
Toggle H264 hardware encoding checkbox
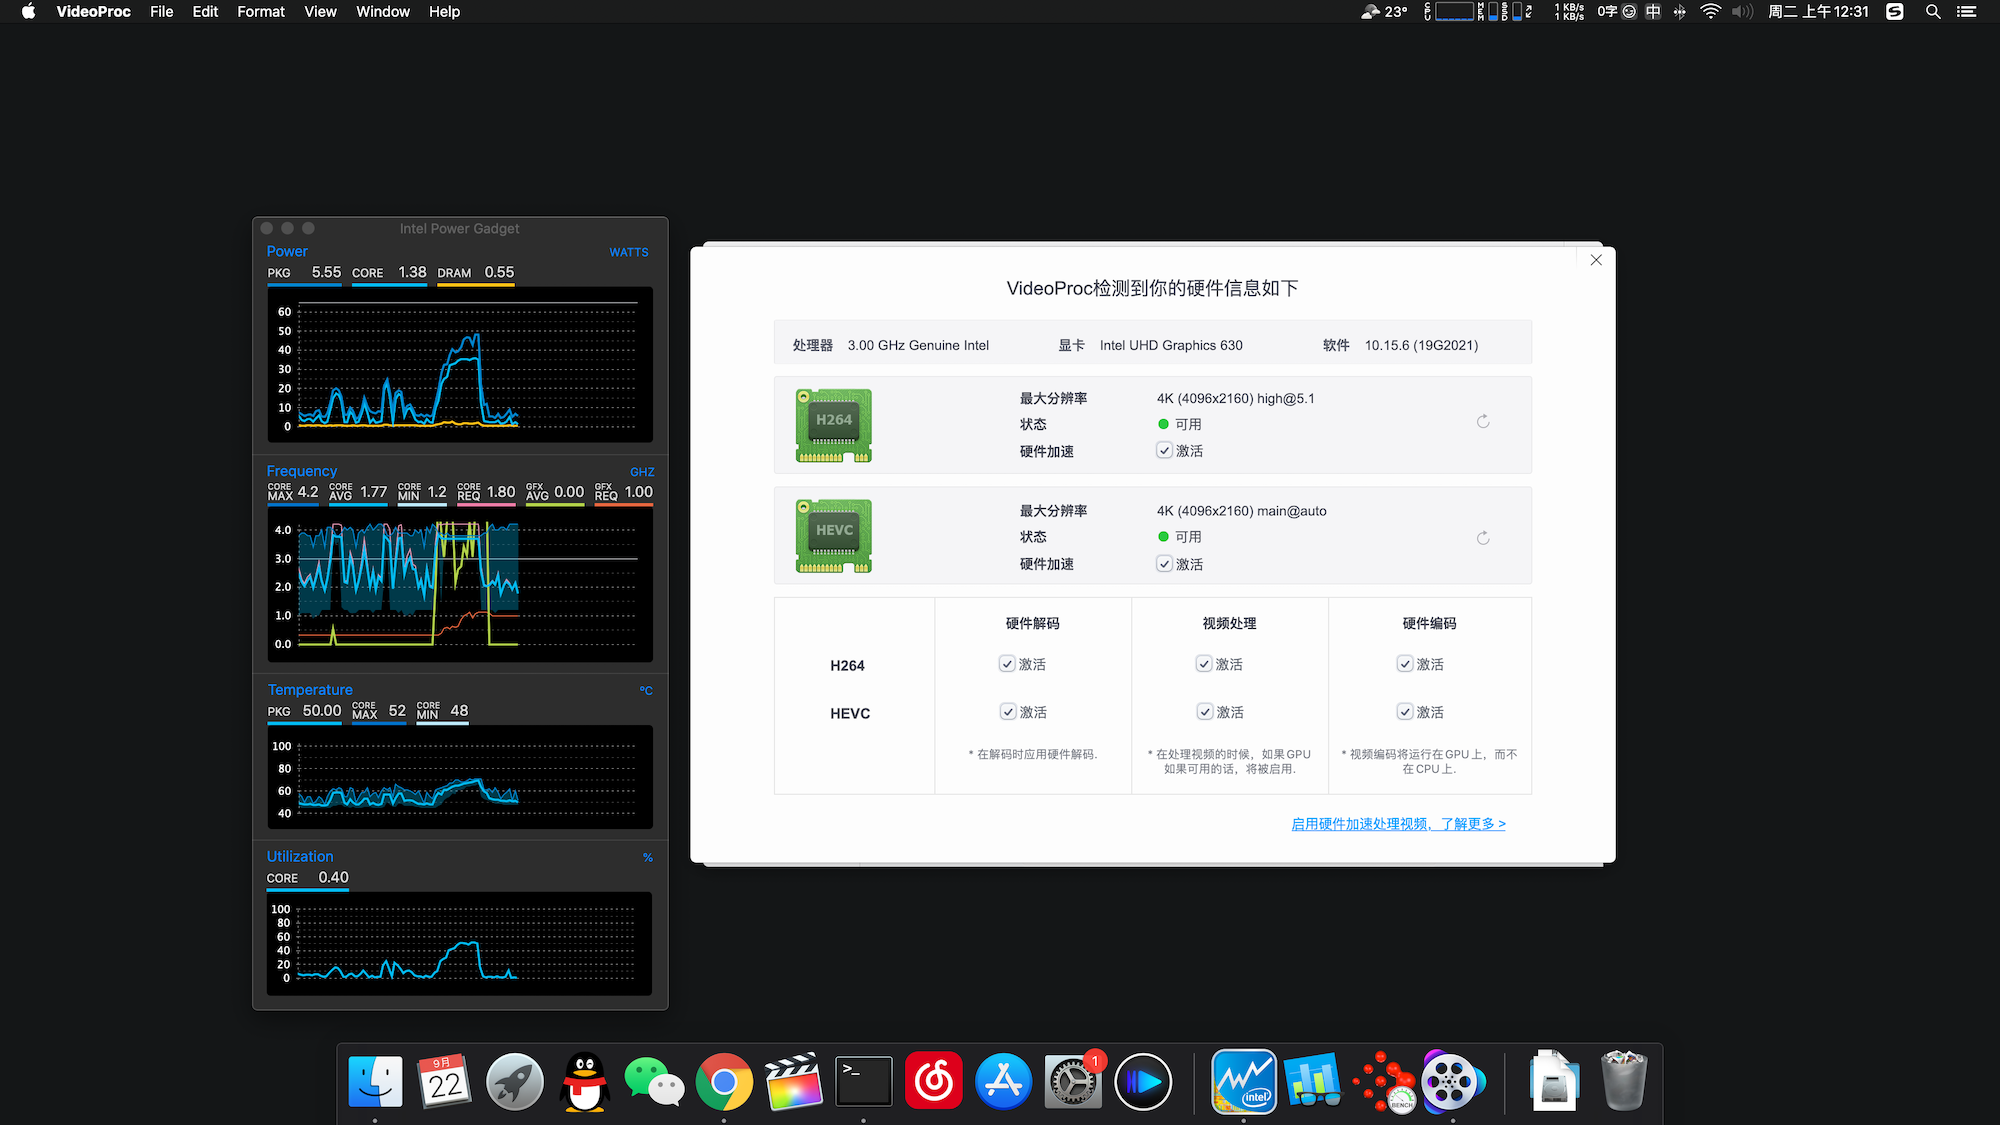(x=1405, y=664)
